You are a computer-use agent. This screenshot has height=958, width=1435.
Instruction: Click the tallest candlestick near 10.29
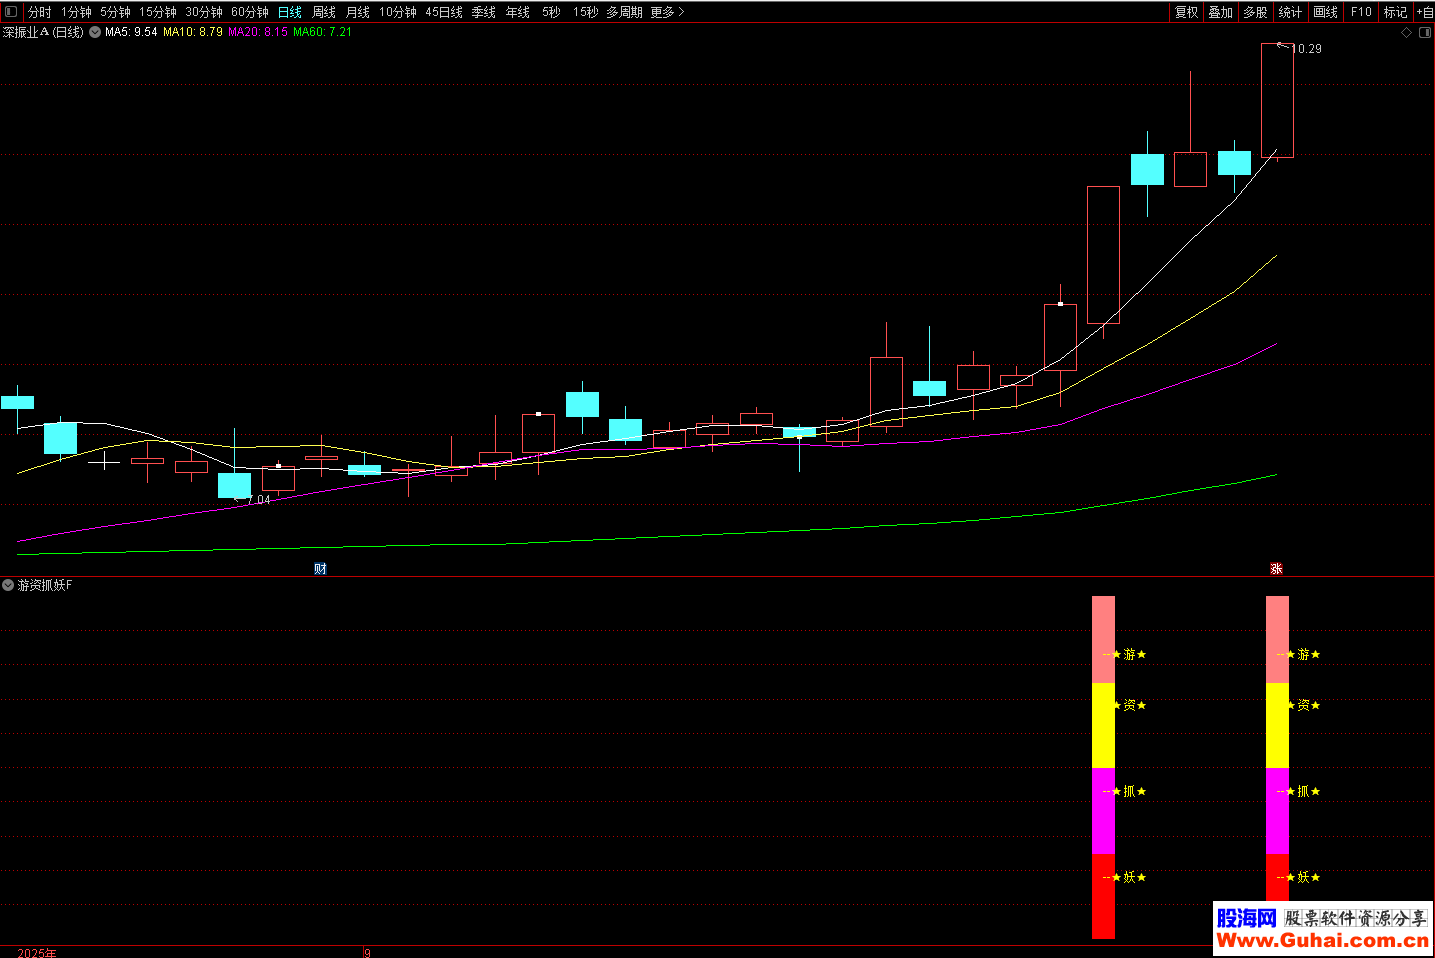(1277, 100)
